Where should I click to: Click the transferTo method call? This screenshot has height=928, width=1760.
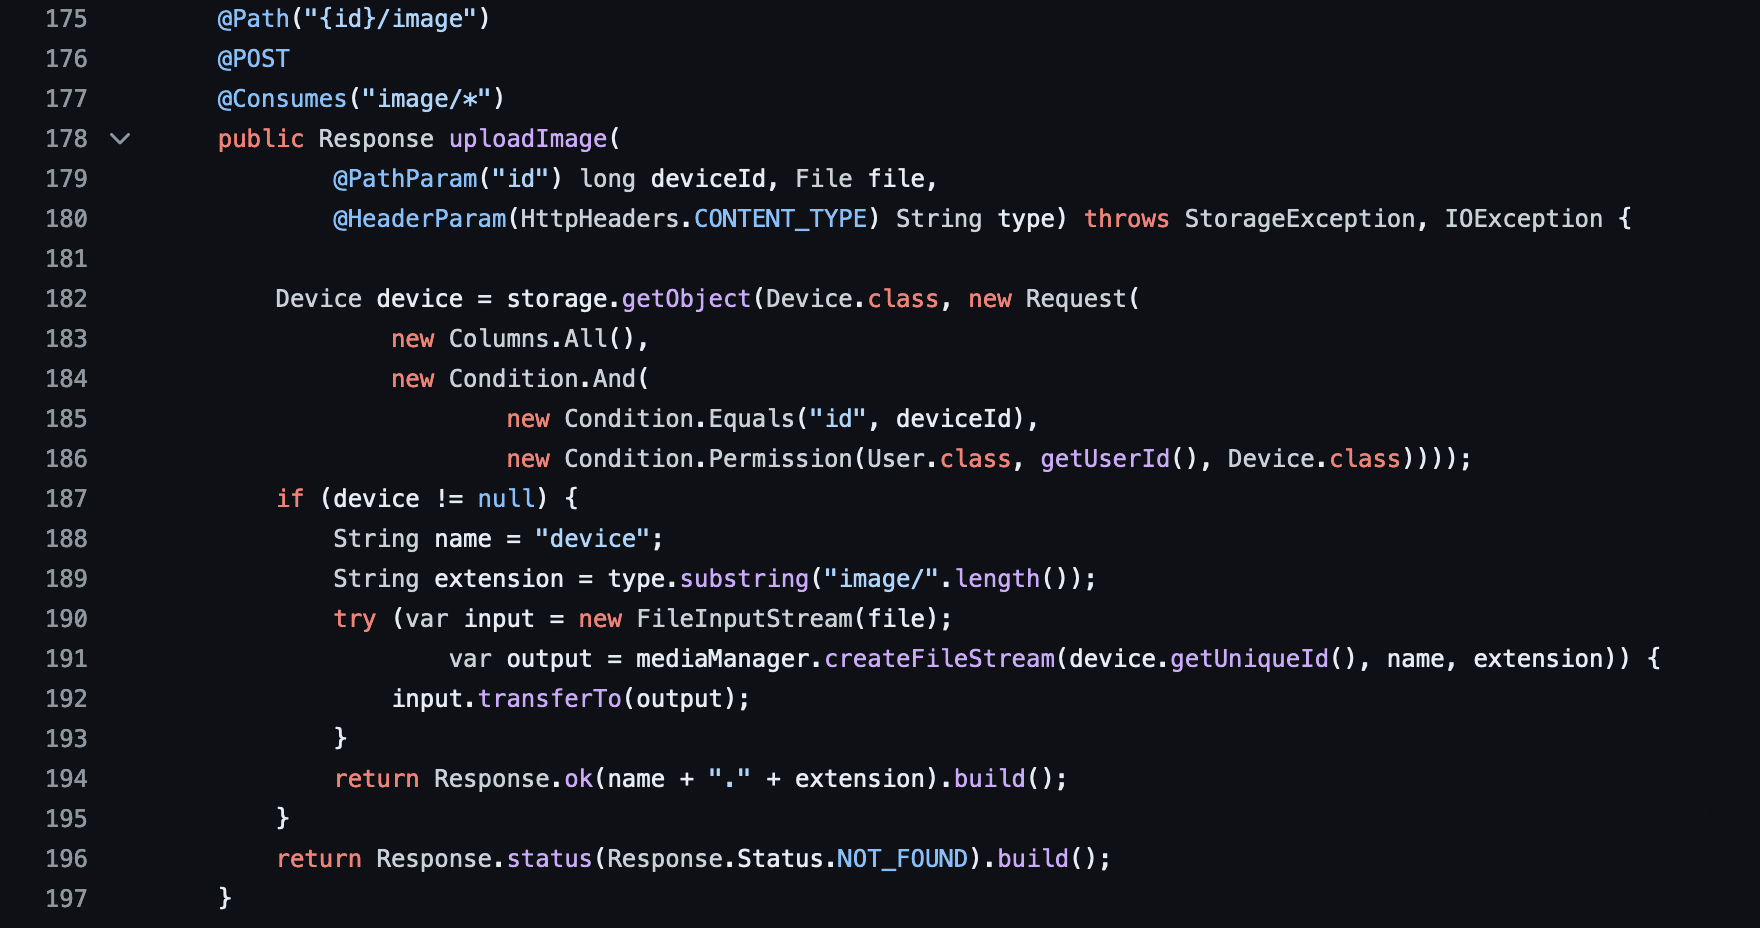click(x=549, y=699)
